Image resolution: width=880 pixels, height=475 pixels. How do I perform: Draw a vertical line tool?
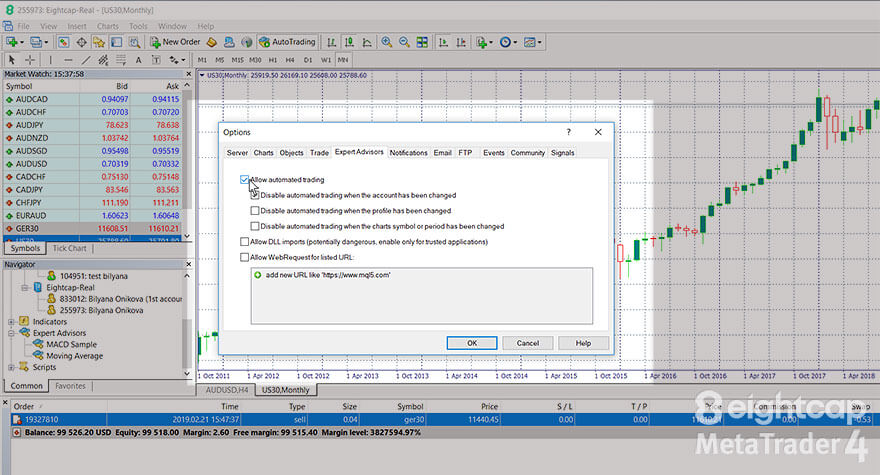(51, 60)
